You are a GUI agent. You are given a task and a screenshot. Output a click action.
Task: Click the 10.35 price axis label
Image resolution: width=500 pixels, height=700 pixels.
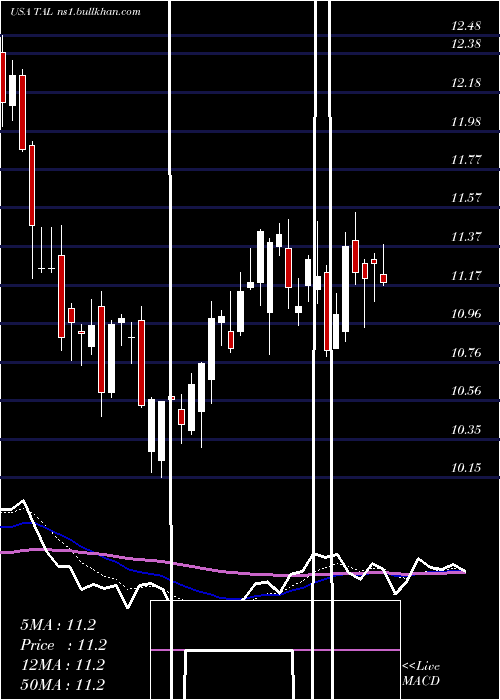coord(466,429)
